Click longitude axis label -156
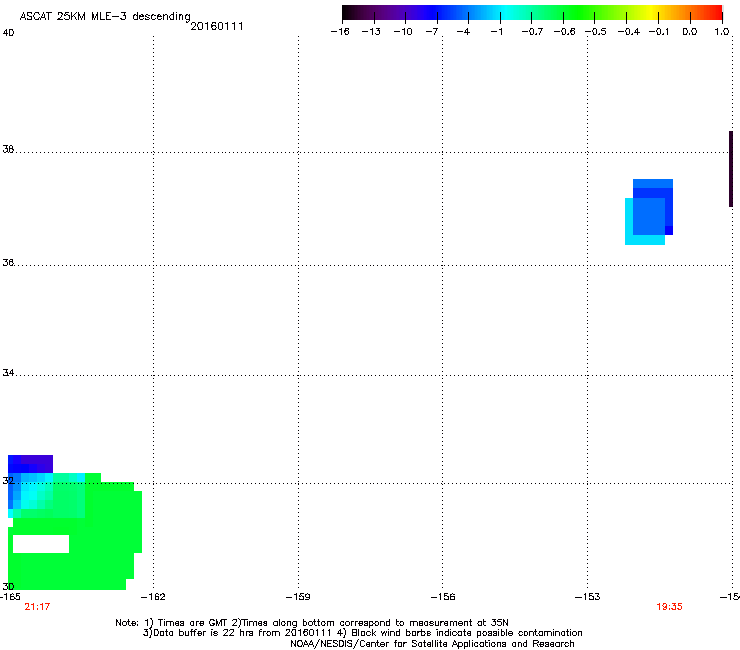This screenshot has height=650, width=740. [x=443, y=597]
